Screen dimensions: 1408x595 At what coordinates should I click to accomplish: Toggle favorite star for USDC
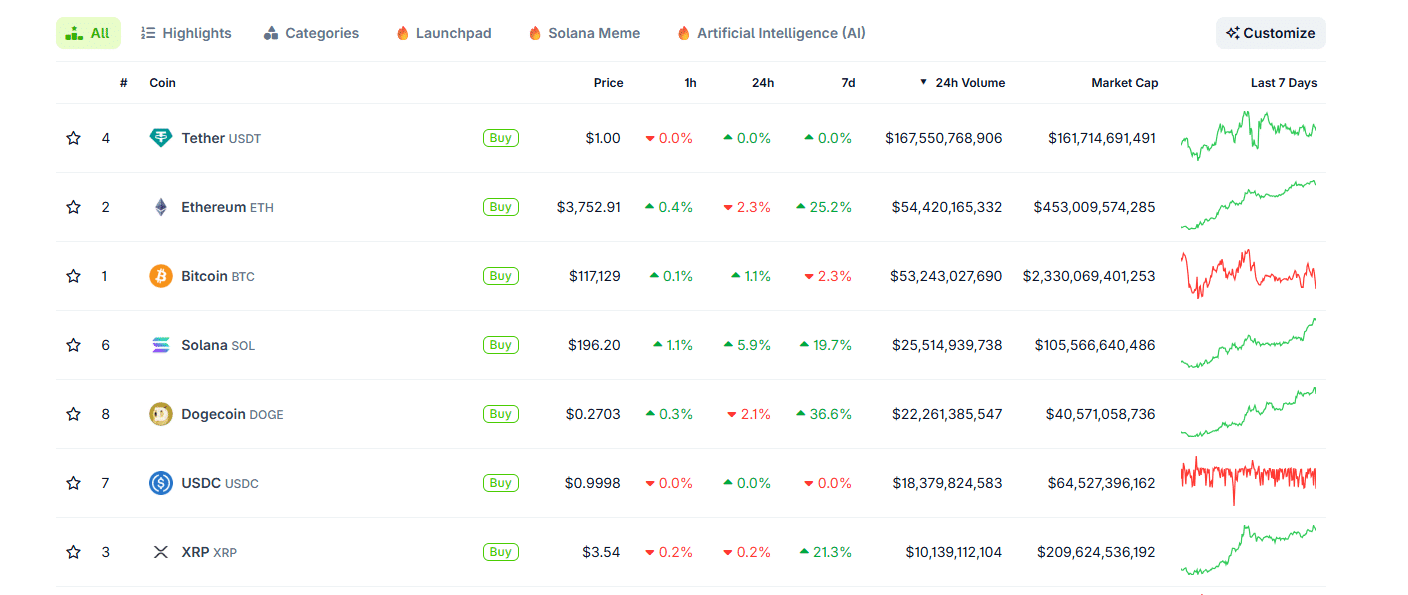click(x=73, y=483)
